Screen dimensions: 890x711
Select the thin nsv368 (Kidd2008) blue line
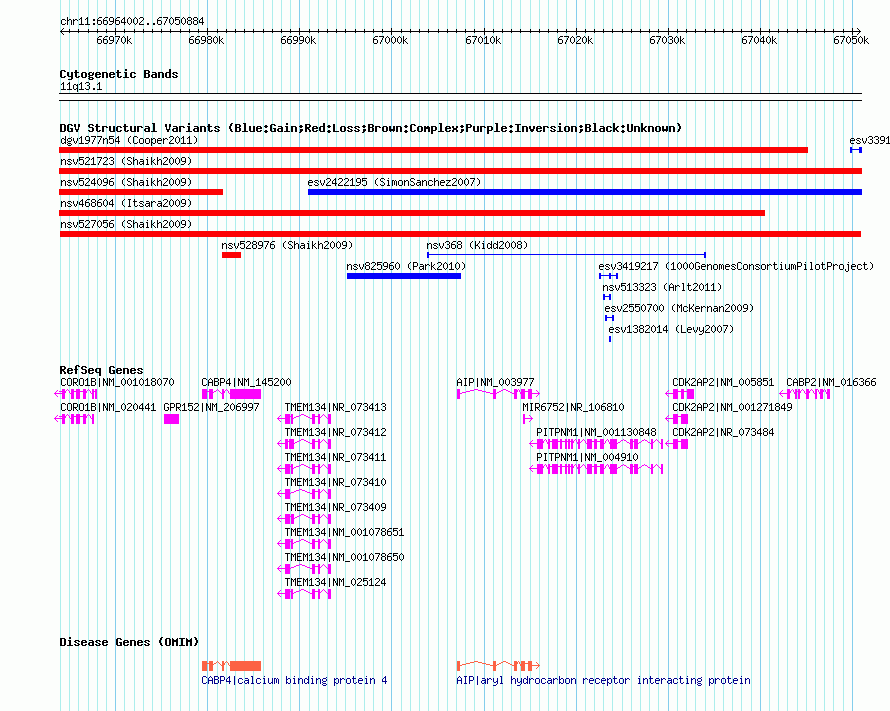566,255
